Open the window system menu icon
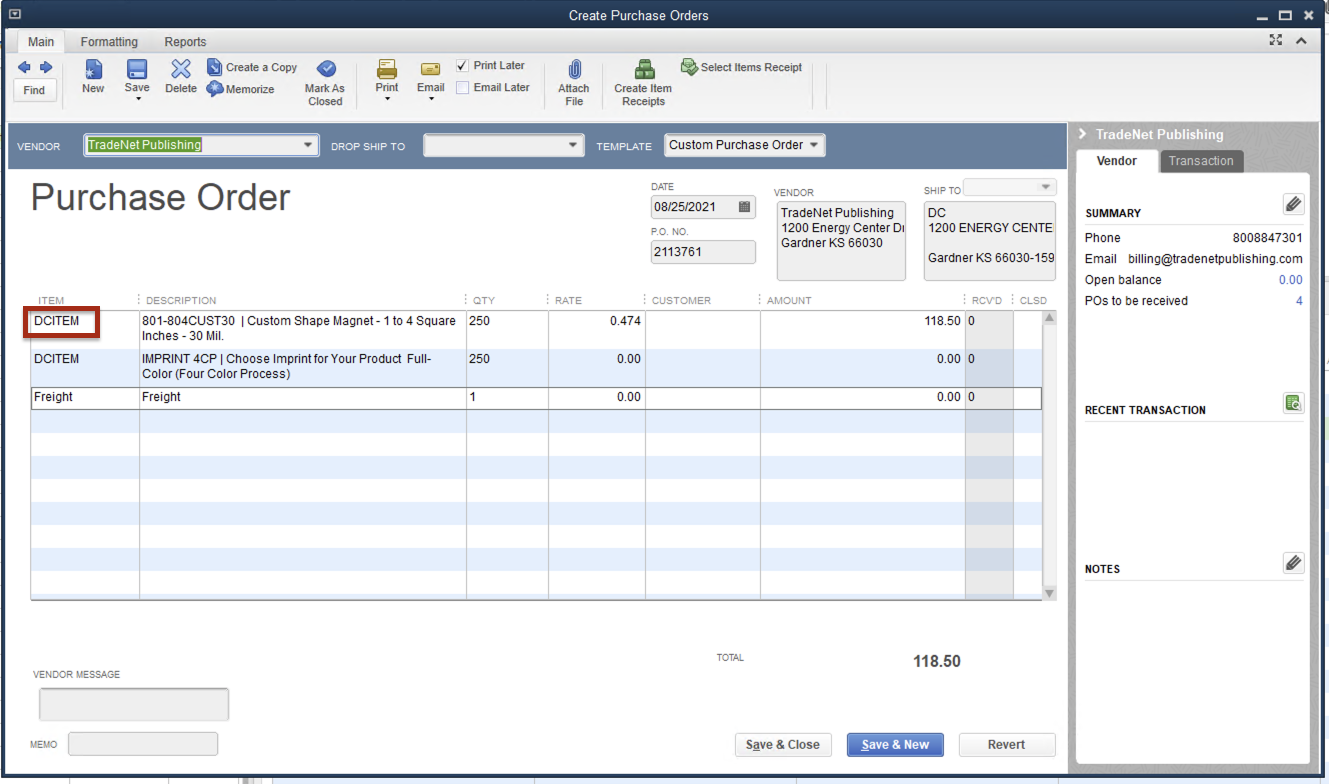The height and width of the screenshot is (784, 1329). 14,15
